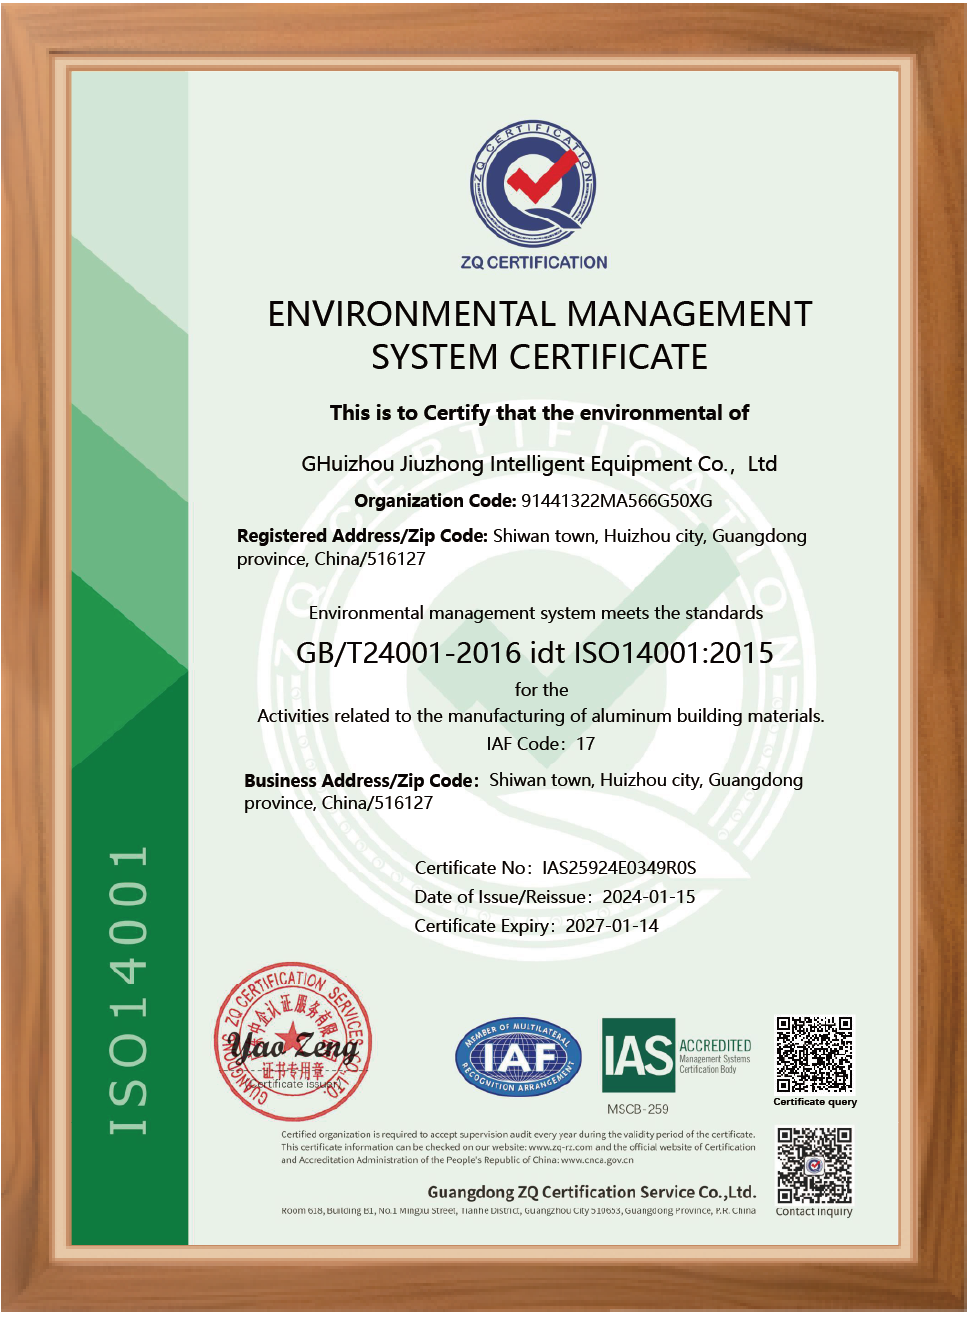Click the Date of Issue/Reissue 2024-01-15 line

(x=554, y=897)
